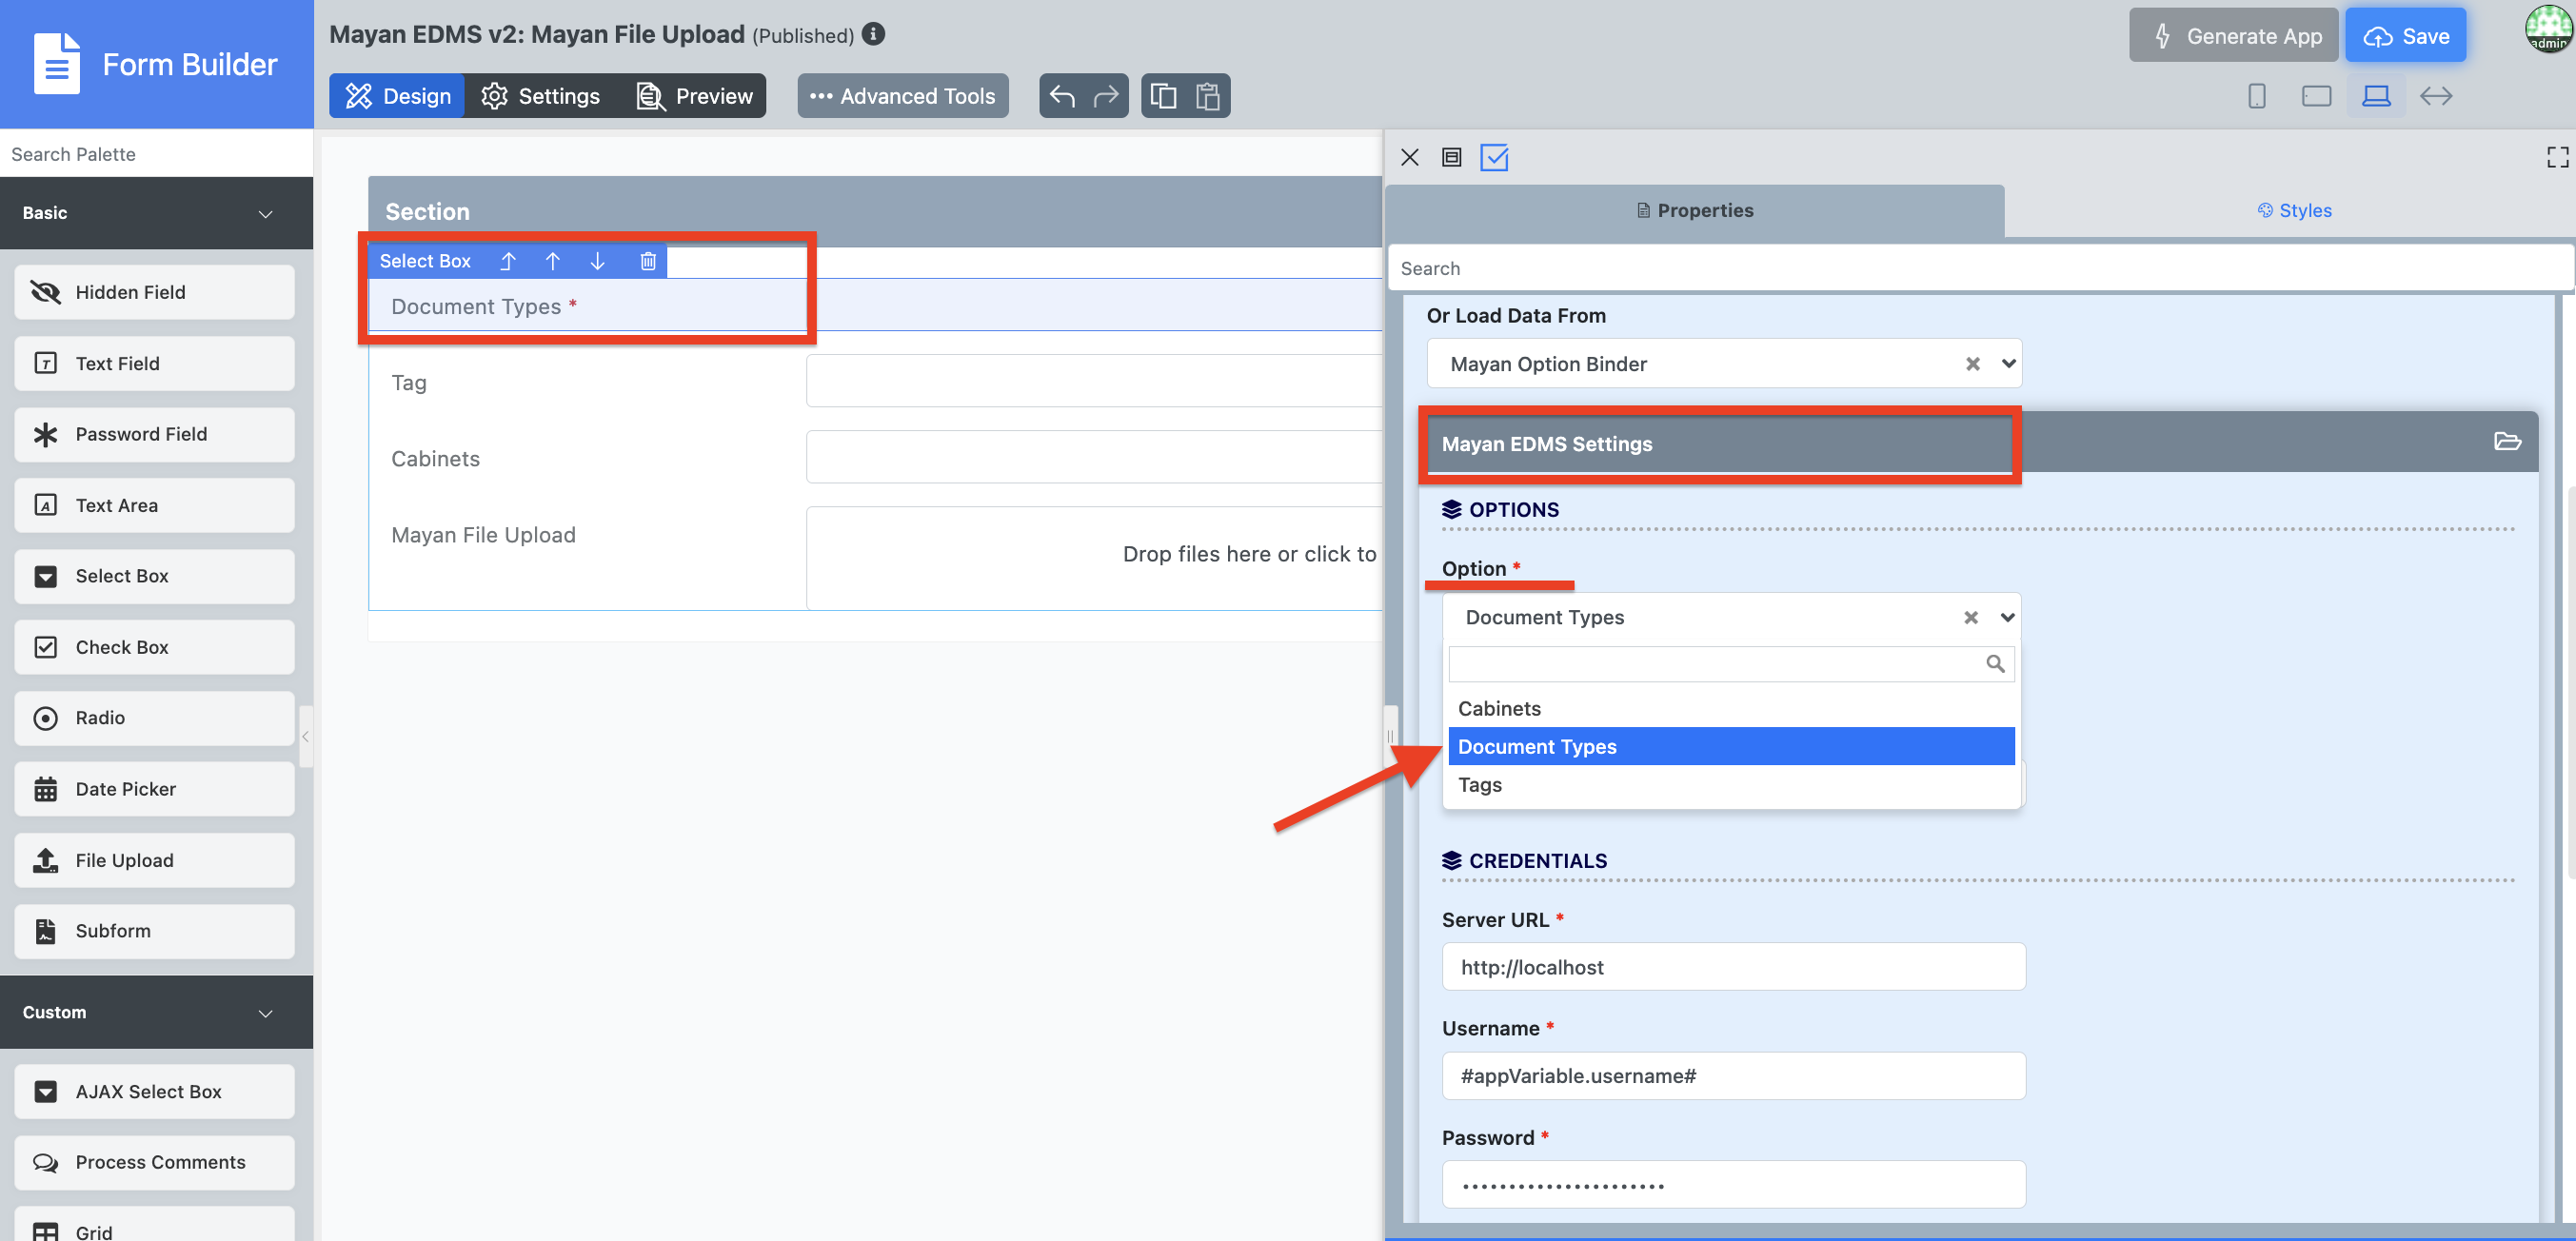Click the folder icon in Mayan EDMS Settings header

[x=2507, y=441]
